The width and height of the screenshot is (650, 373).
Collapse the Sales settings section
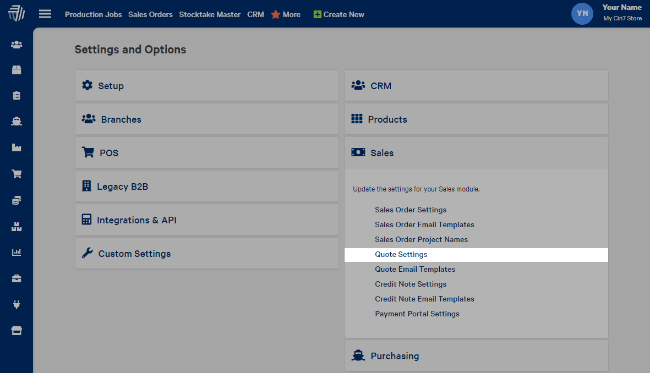point(476,153)
